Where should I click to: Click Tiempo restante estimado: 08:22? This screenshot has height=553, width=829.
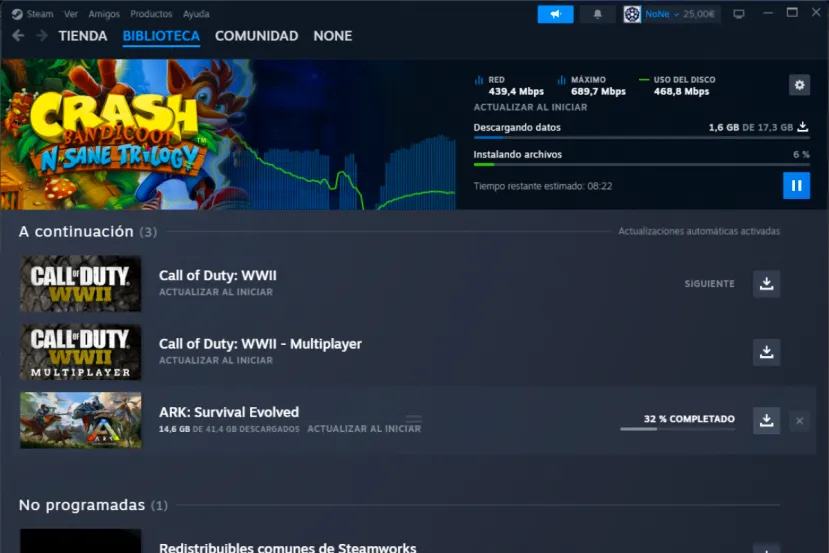pyautogui.click(x=543, y=186)
